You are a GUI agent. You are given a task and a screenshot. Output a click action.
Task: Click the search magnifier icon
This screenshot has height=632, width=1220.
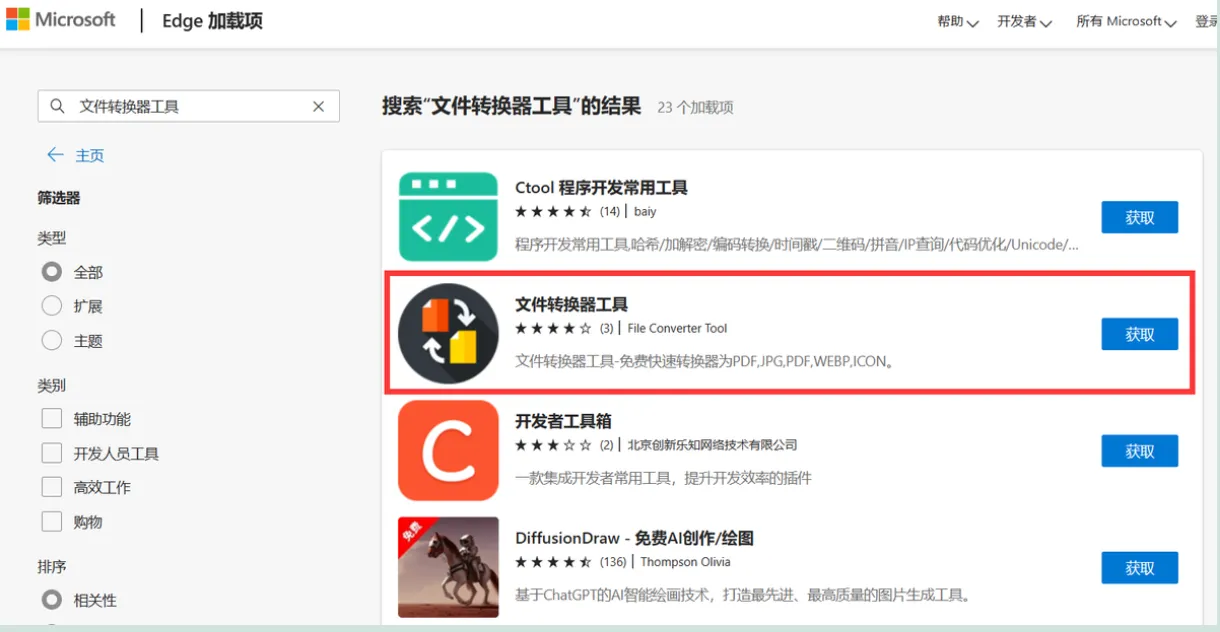[x=58, y=106]
